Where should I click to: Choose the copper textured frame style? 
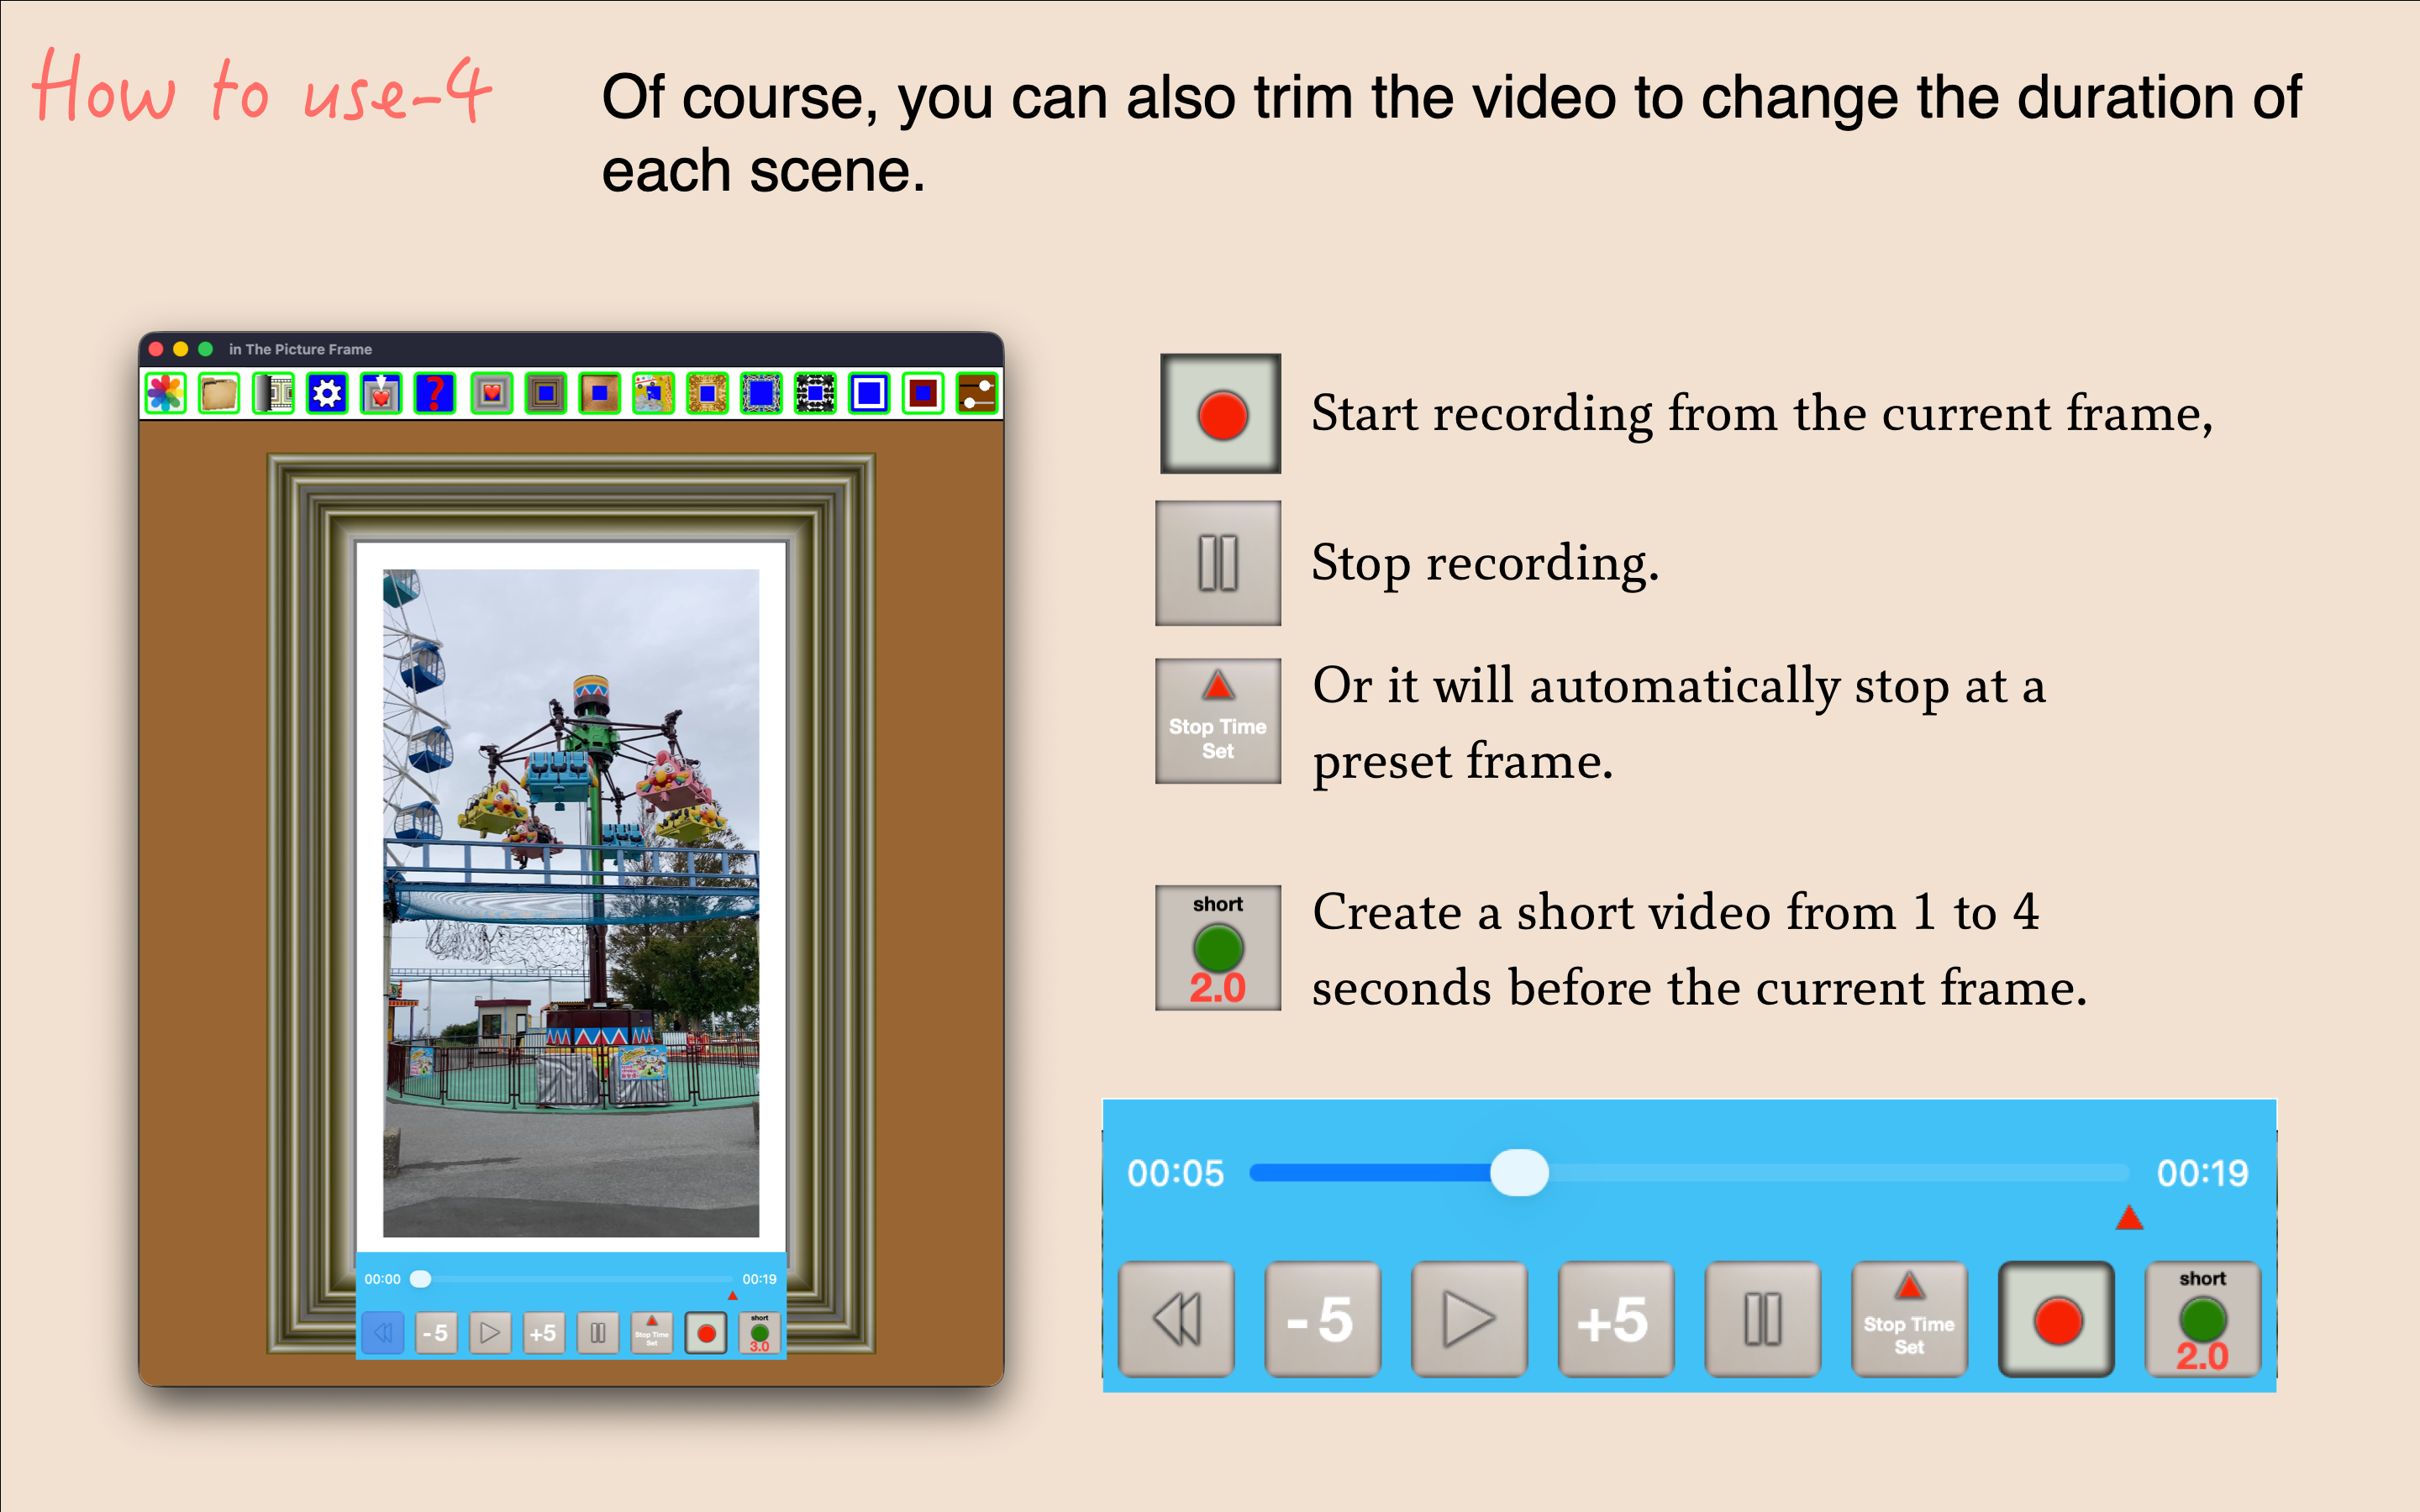599,393
